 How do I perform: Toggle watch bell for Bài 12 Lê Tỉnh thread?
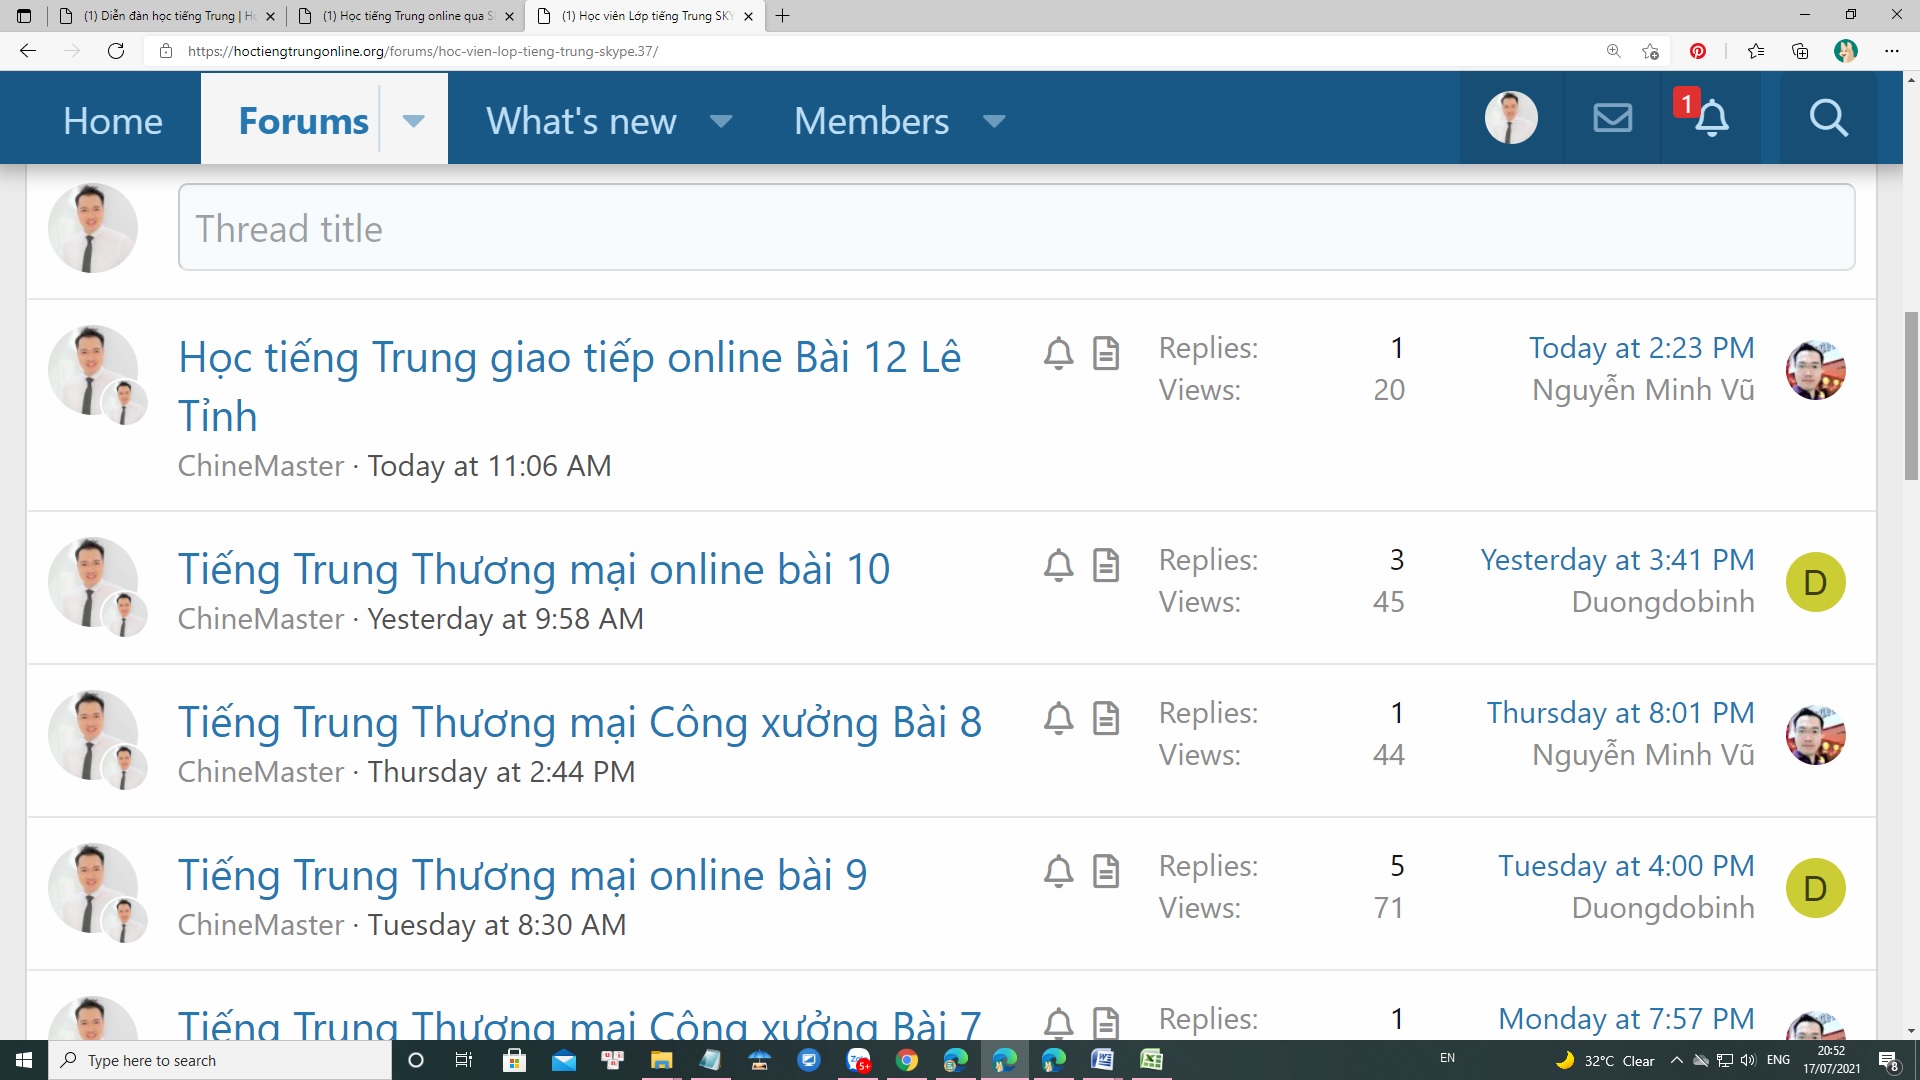pos(1058,353)
